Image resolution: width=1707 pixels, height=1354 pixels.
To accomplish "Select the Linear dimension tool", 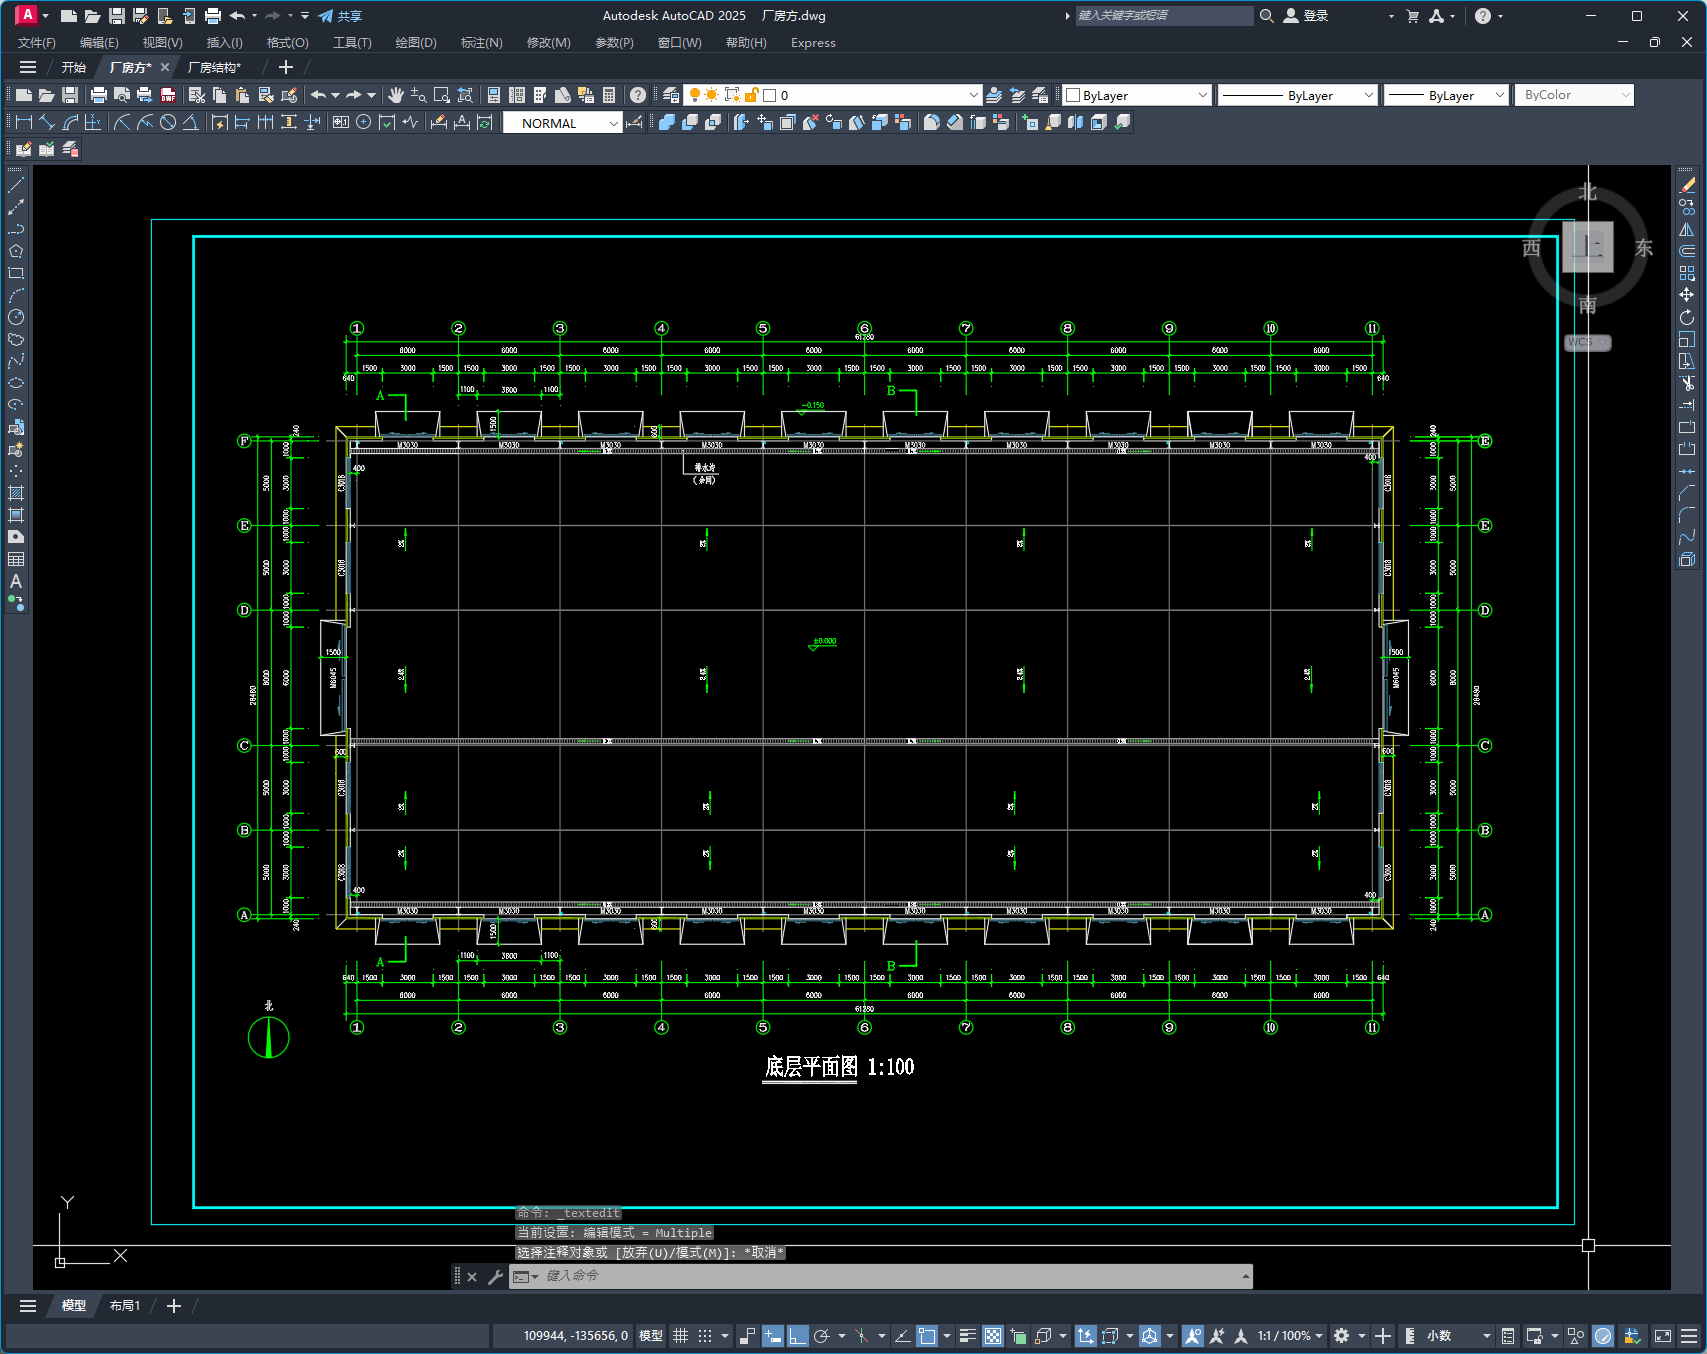I will pos(24,122).
